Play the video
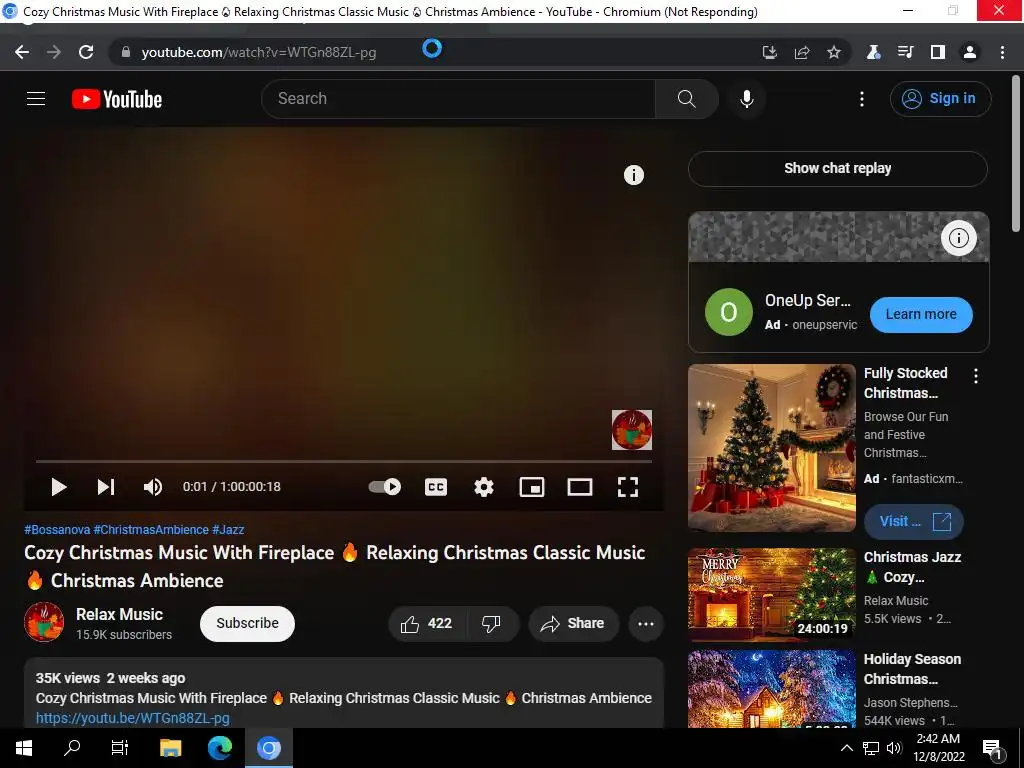This screenshot has width=1024, height=768. click(x=59, y=487)
